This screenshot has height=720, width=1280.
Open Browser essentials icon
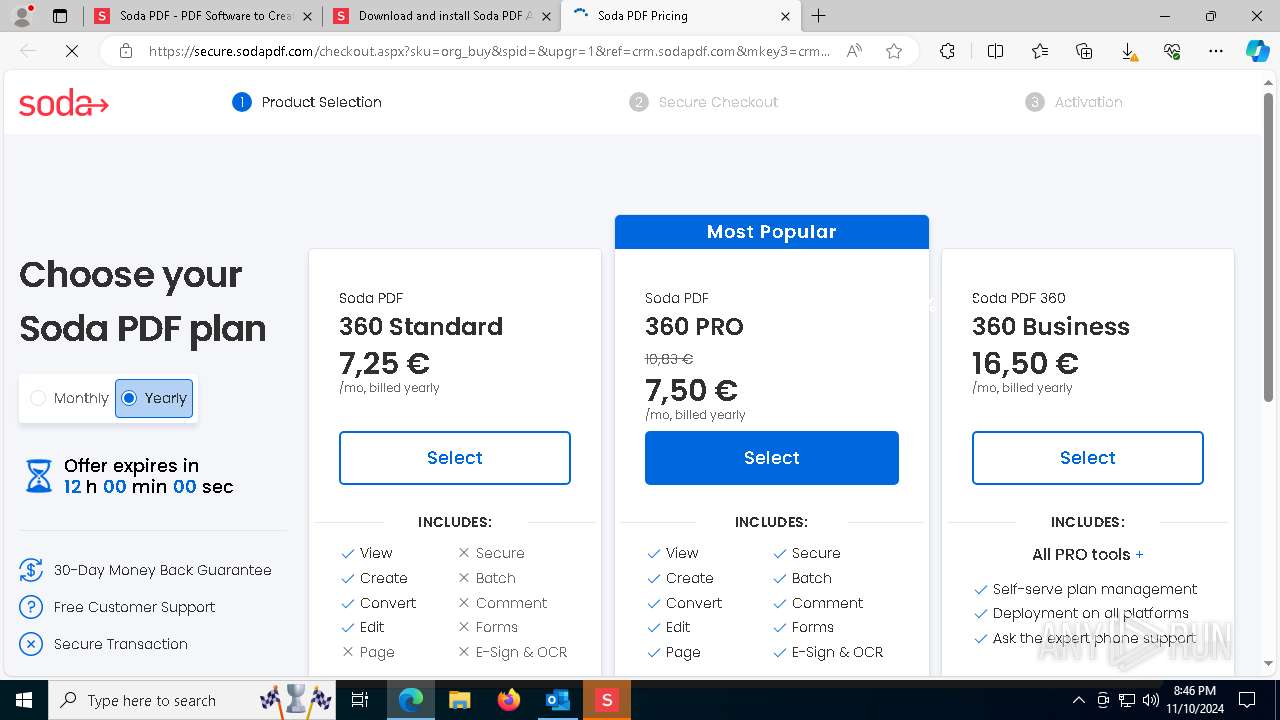point(1172,52)
